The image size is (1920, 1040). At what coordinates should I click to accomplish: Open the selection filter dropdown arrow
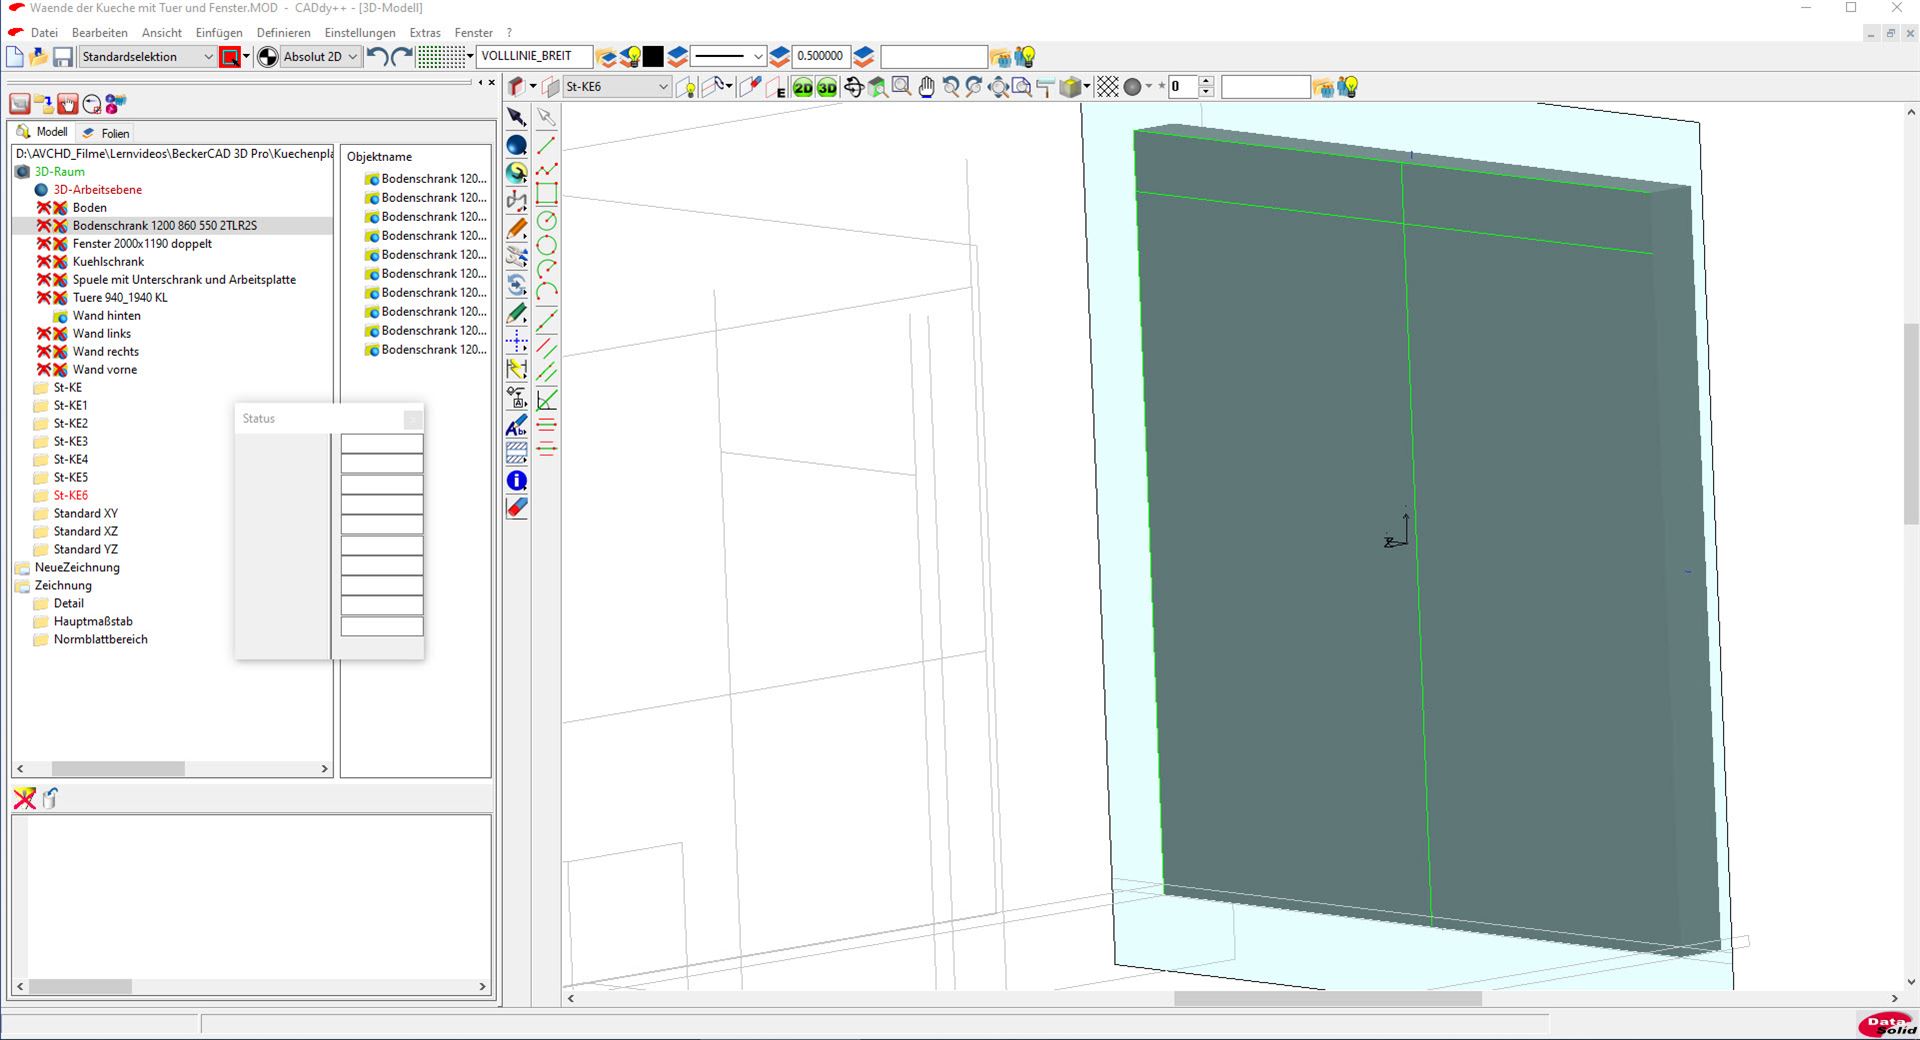246,57
